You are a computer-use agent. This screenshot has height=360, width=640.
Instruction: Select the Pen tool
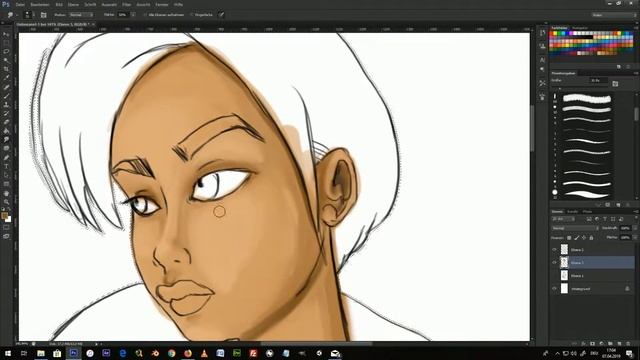6,158
